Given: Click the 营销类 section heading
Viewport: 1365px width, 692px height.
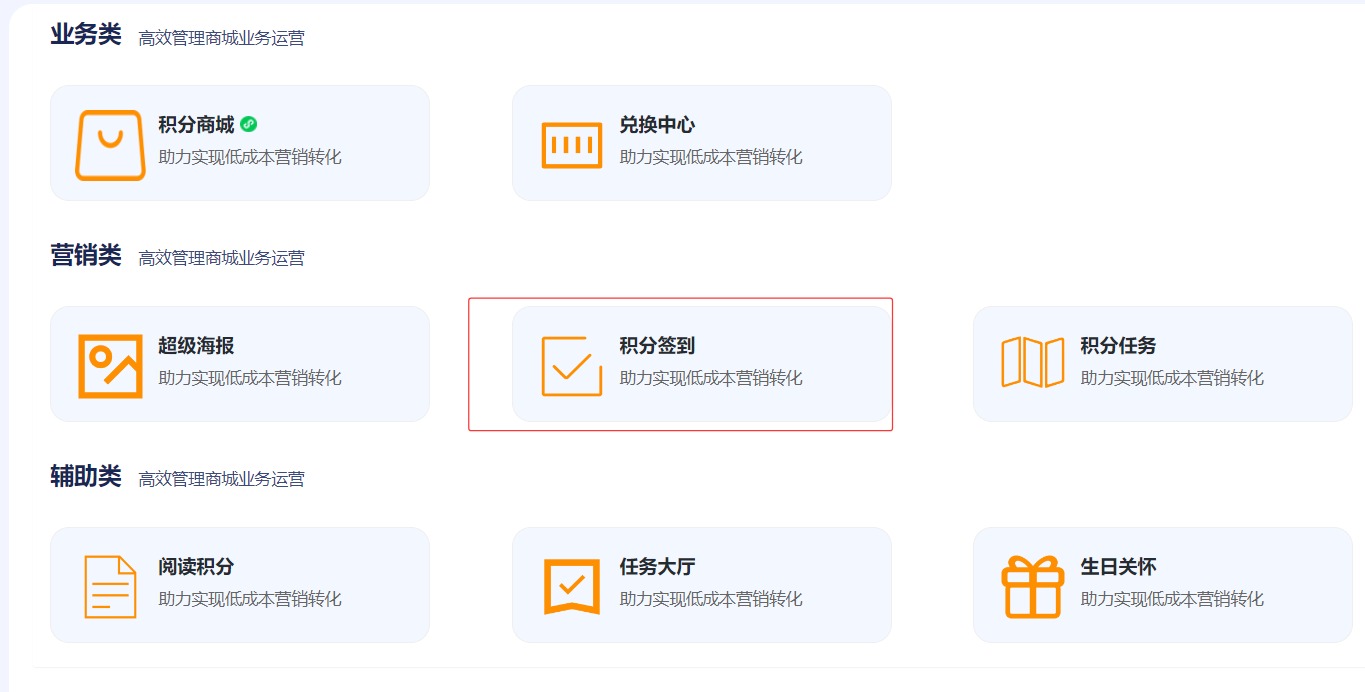Looking at the screenshot, I should 86,256.
